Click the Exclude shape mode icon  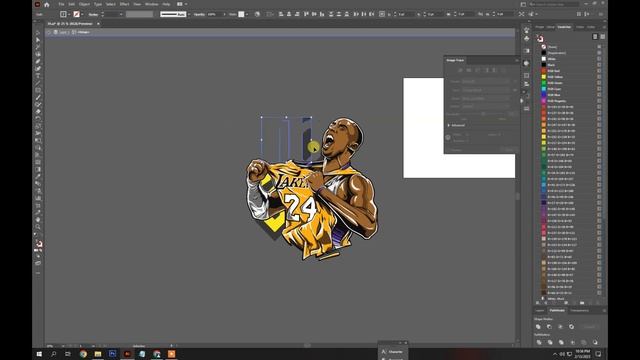coord(571,327)
